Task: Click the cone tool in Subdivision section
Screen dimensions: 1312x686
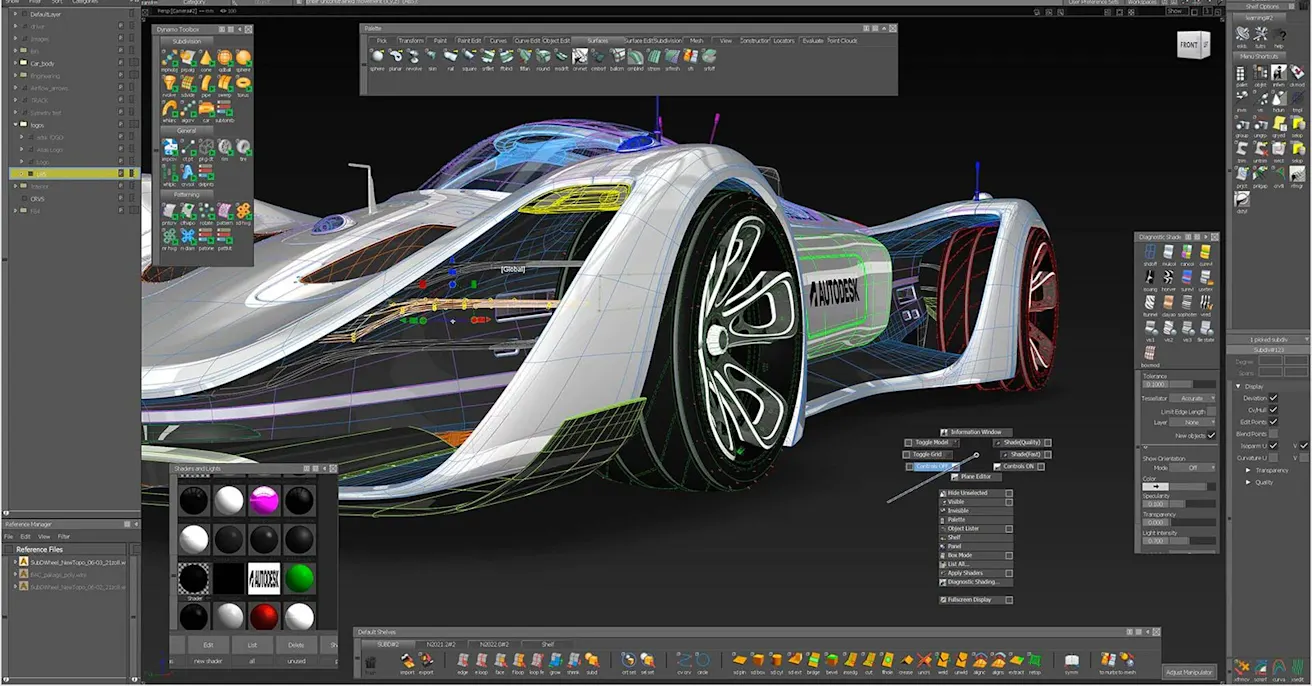Action: click(x=206, y=58)
